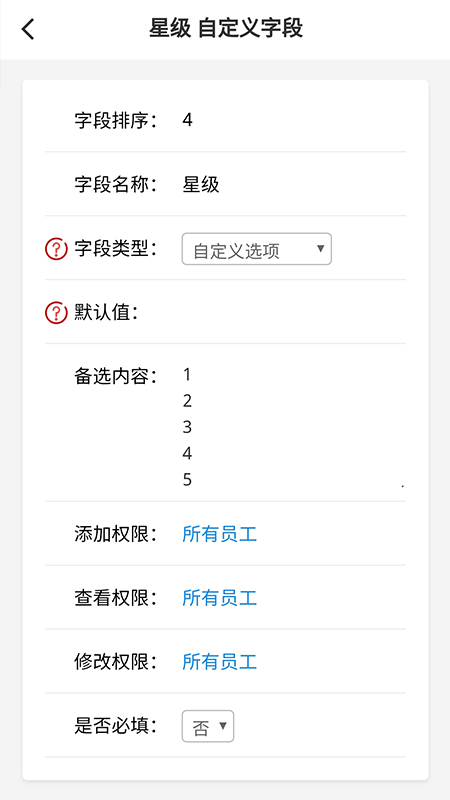Viewport: 450px width, 800px height.
Task: Select option 3 in 备选内容
Action: pyautogui.click(x=187, y=427)
